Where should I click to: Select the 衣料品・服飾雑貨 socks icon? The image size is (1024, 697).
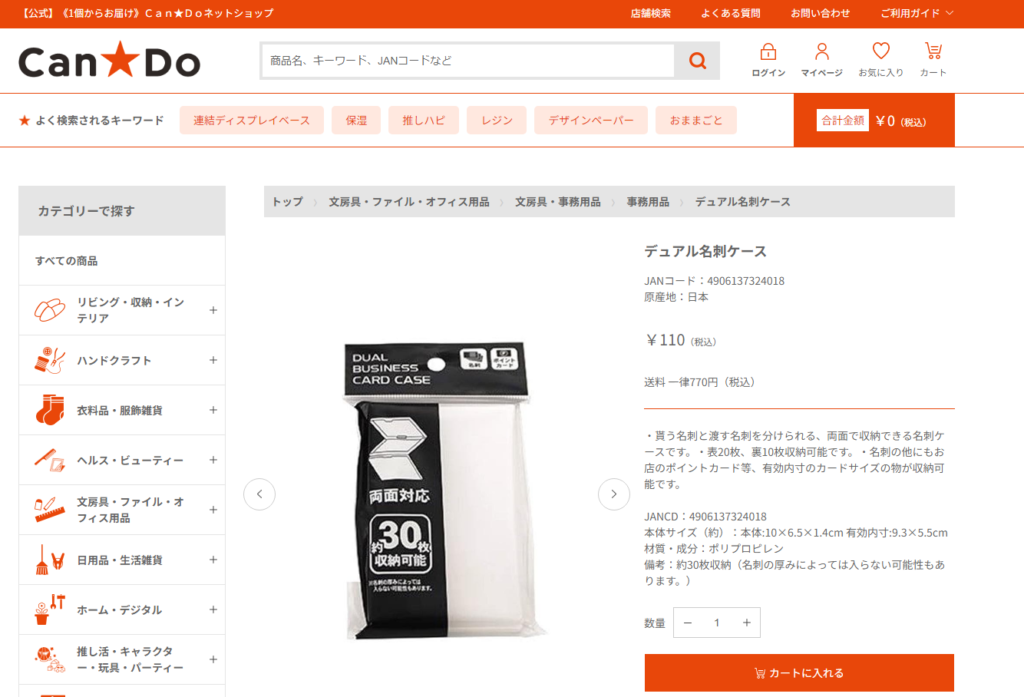[x=50, y=410]
